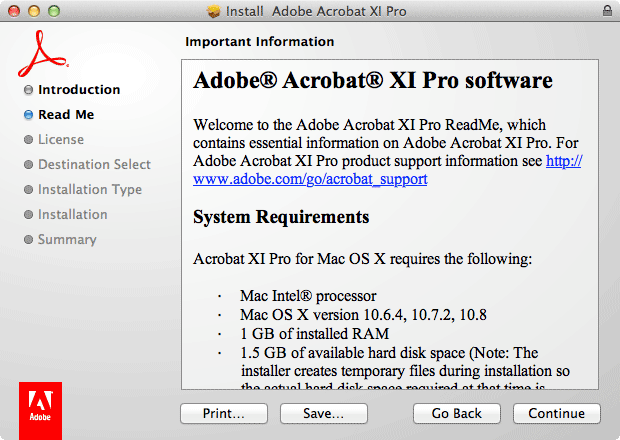620x440 pixels.
Task: Select the License step
Action: 61,140
